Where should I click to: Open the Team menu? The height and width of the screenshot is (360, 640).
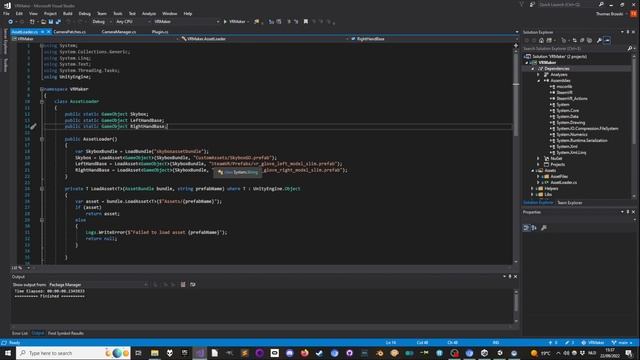point(102,13)
